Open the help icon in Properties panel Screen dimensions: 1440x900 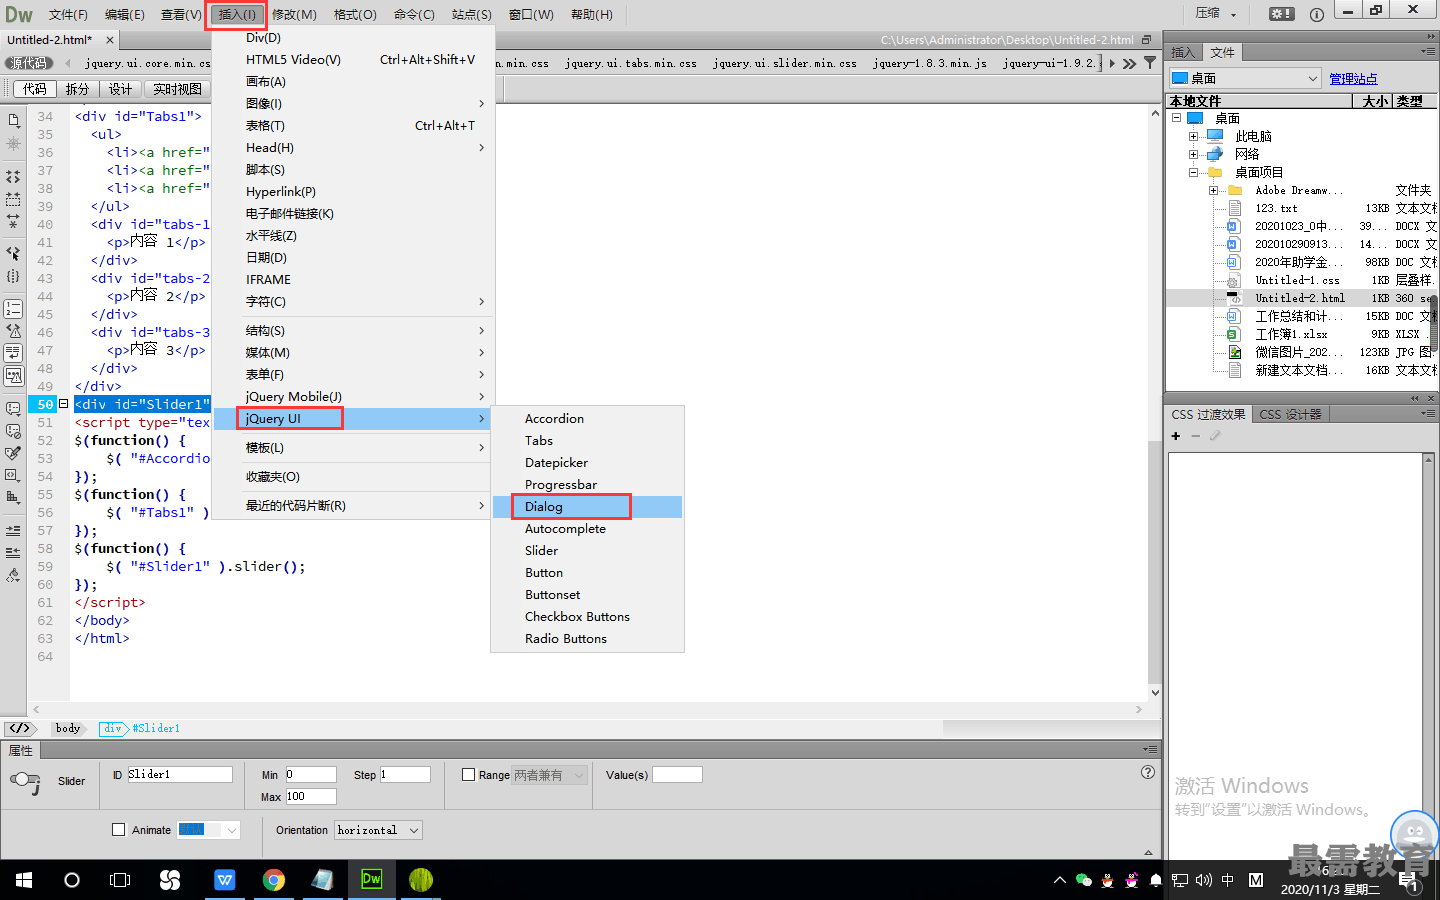pyautogui.click(x=1148, y=772)
